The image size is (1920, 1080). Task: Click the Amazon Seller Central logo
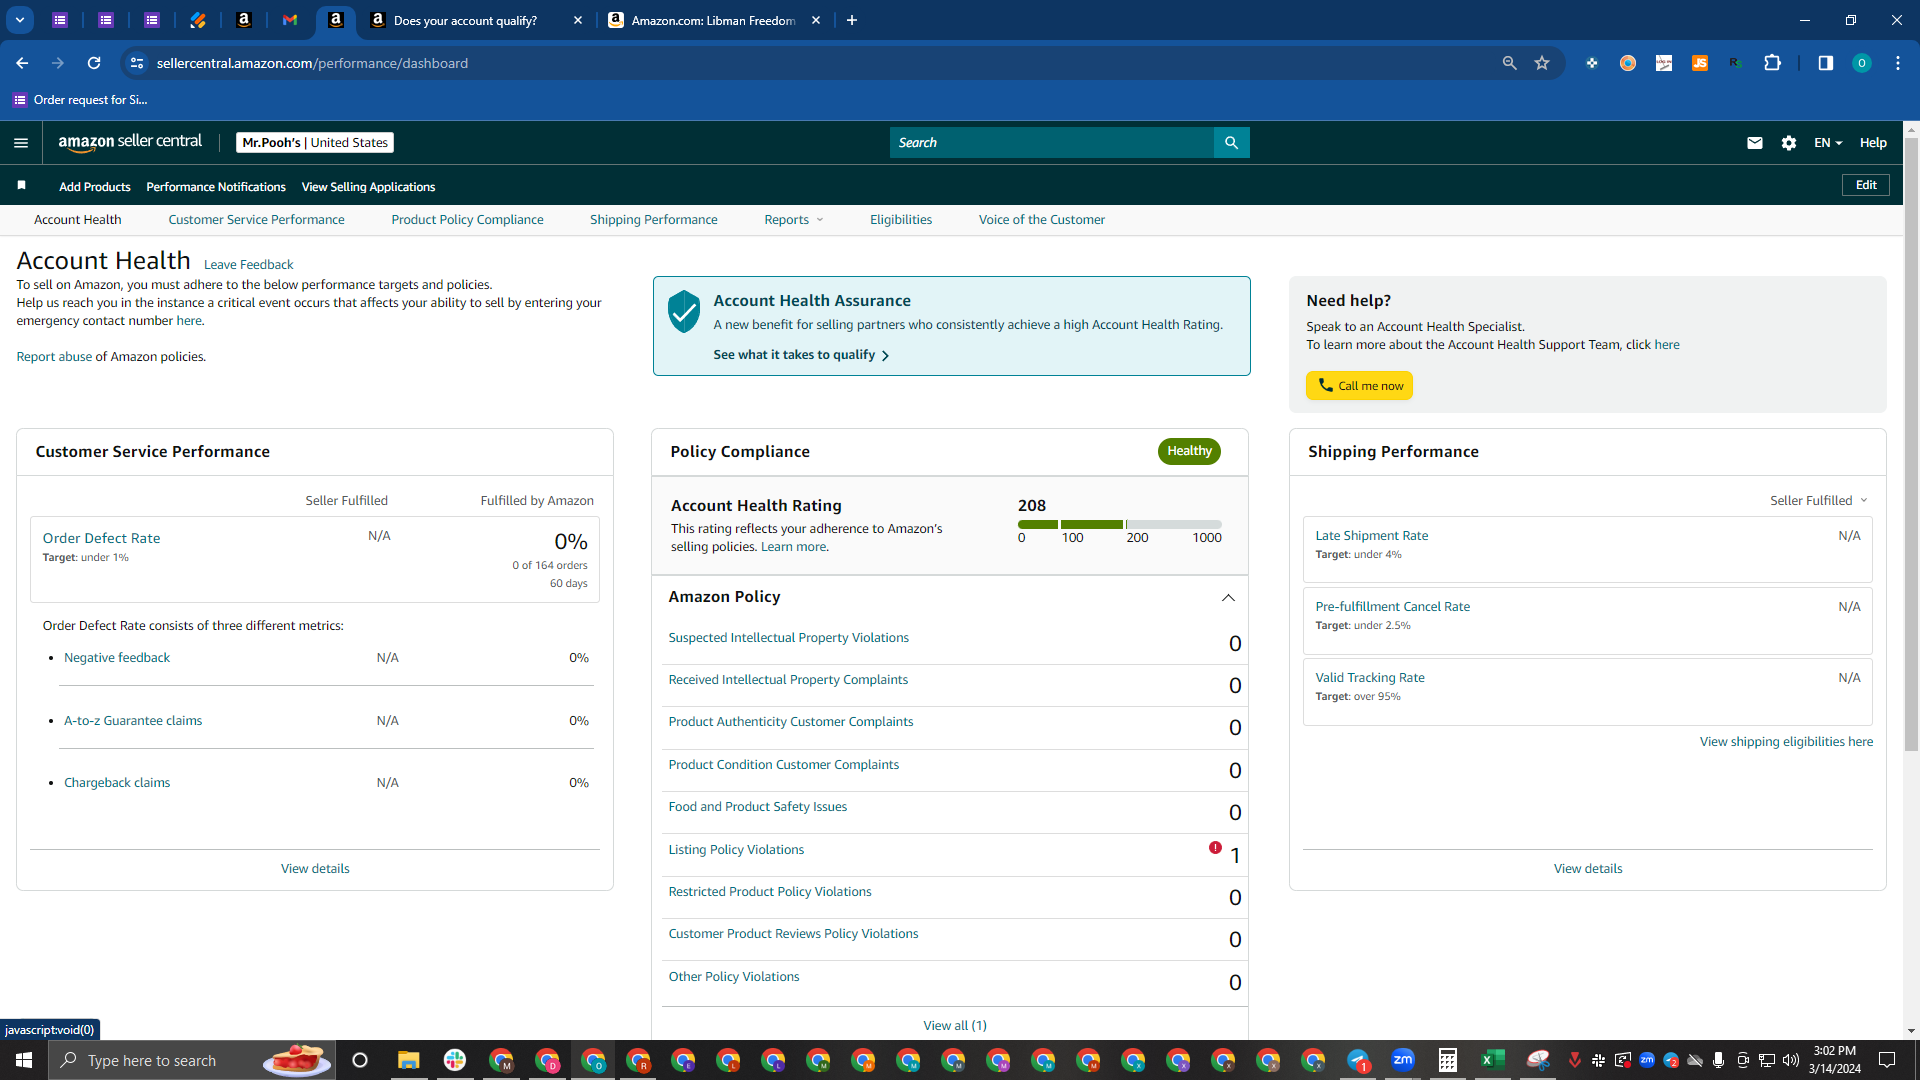(130, 142)
